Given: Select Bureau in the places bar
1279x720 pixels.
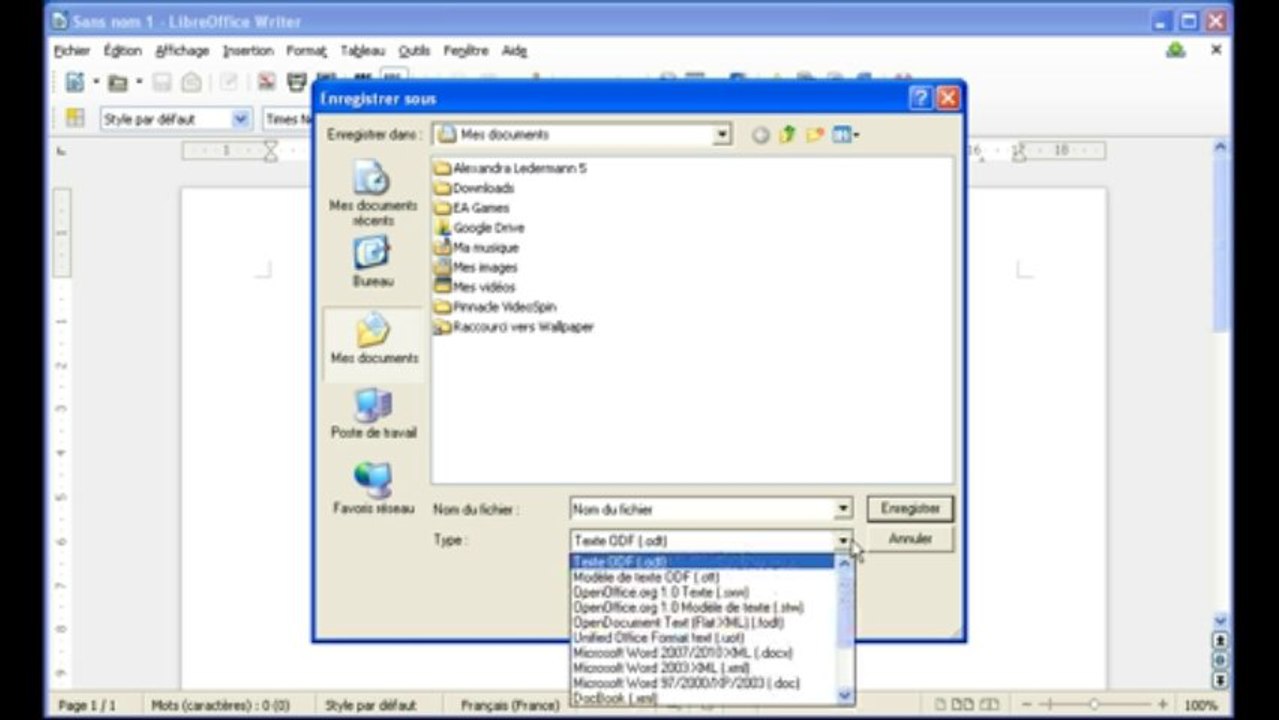Looking at the screenshot, I should [x=372, y=263].
